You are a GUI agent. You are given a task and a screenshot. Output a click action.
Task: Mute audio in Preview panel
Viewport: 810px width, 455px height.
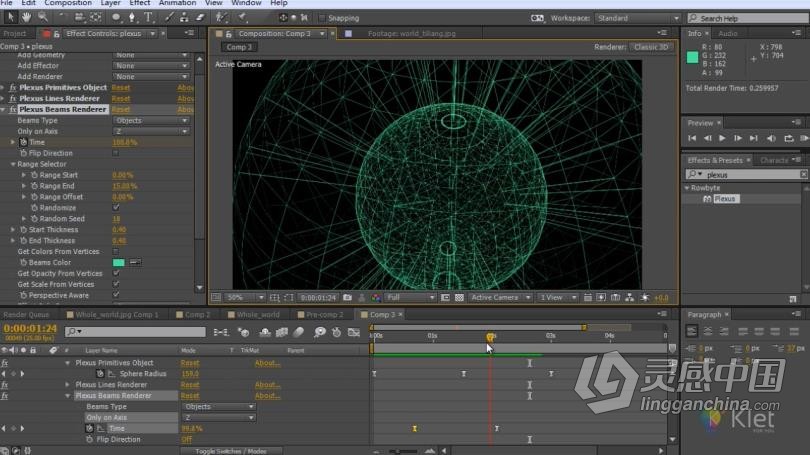pyautogui.click(x=771, y=138)
